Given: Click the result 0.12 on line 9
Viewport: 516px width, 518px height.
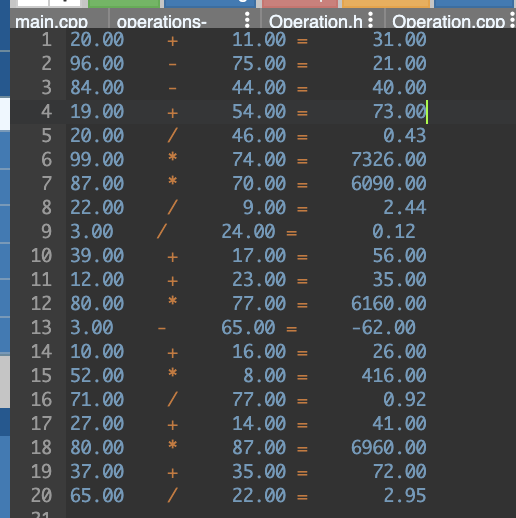Looking at the screenshot, I should [394, 232].
